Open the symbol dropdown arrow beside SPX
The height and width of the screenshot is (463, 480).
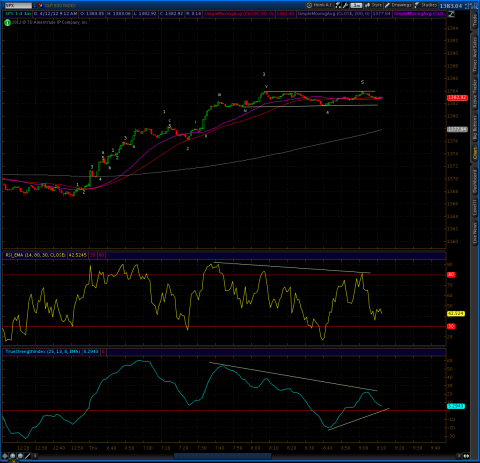click(x=35, y=5)
